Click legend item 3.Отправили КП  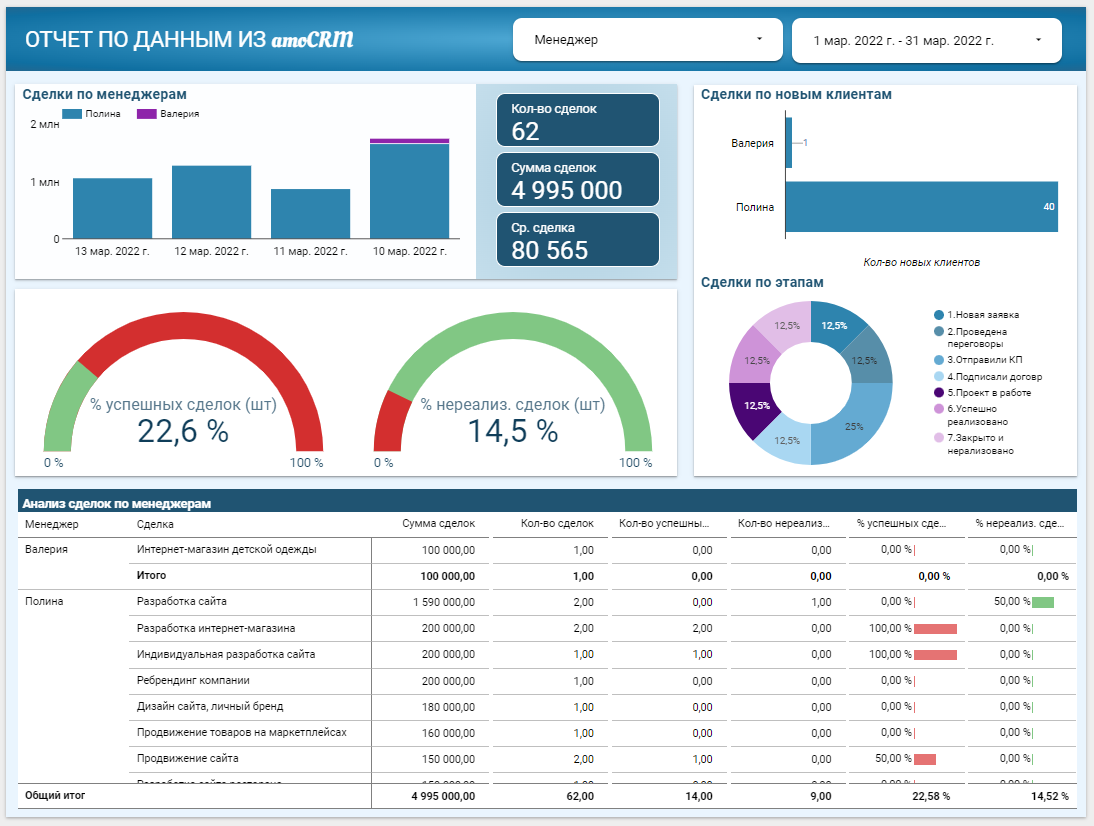pyautogui.click(x=978, y=360)
